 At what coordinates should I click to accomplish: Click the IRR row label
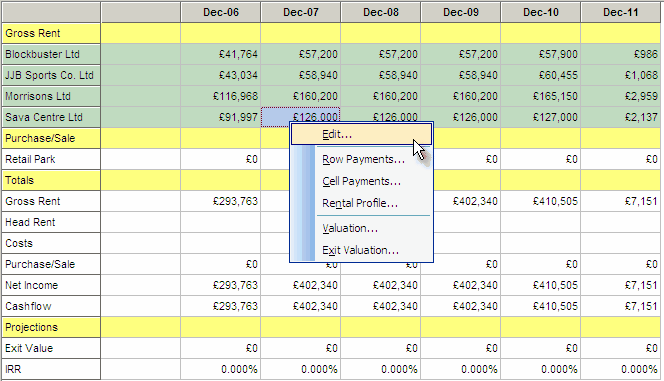click(x=51, y=369)
